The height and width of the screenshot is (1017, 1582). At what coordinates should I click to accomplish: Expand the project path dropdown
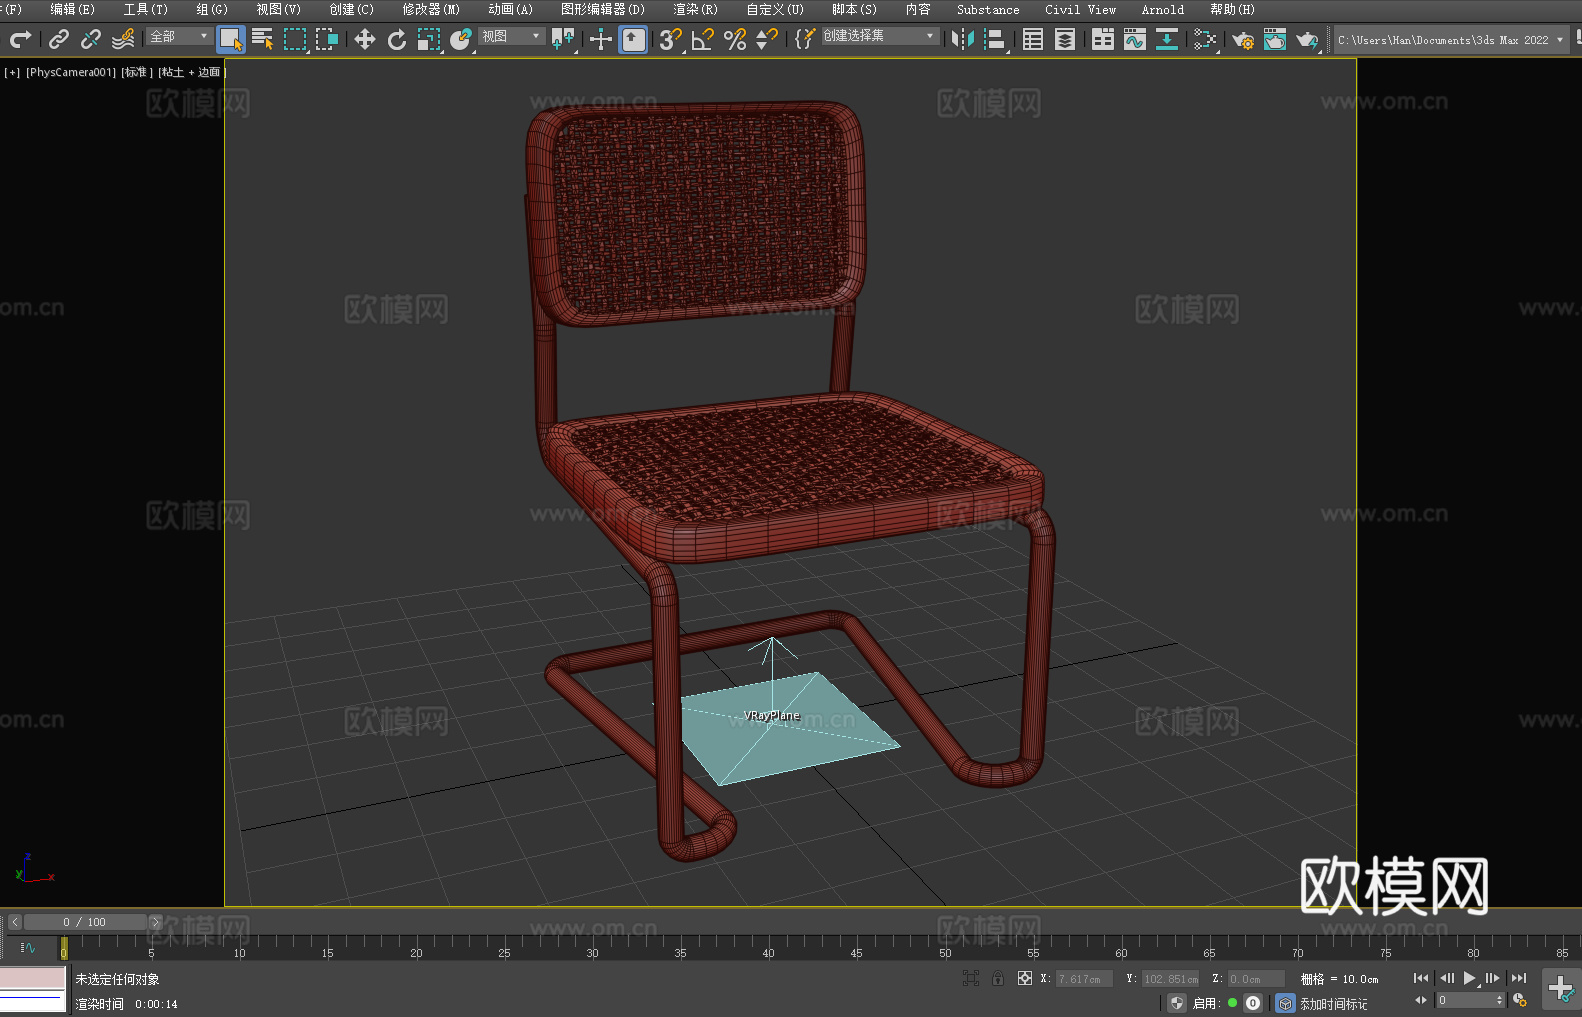tap(1559, 40)
